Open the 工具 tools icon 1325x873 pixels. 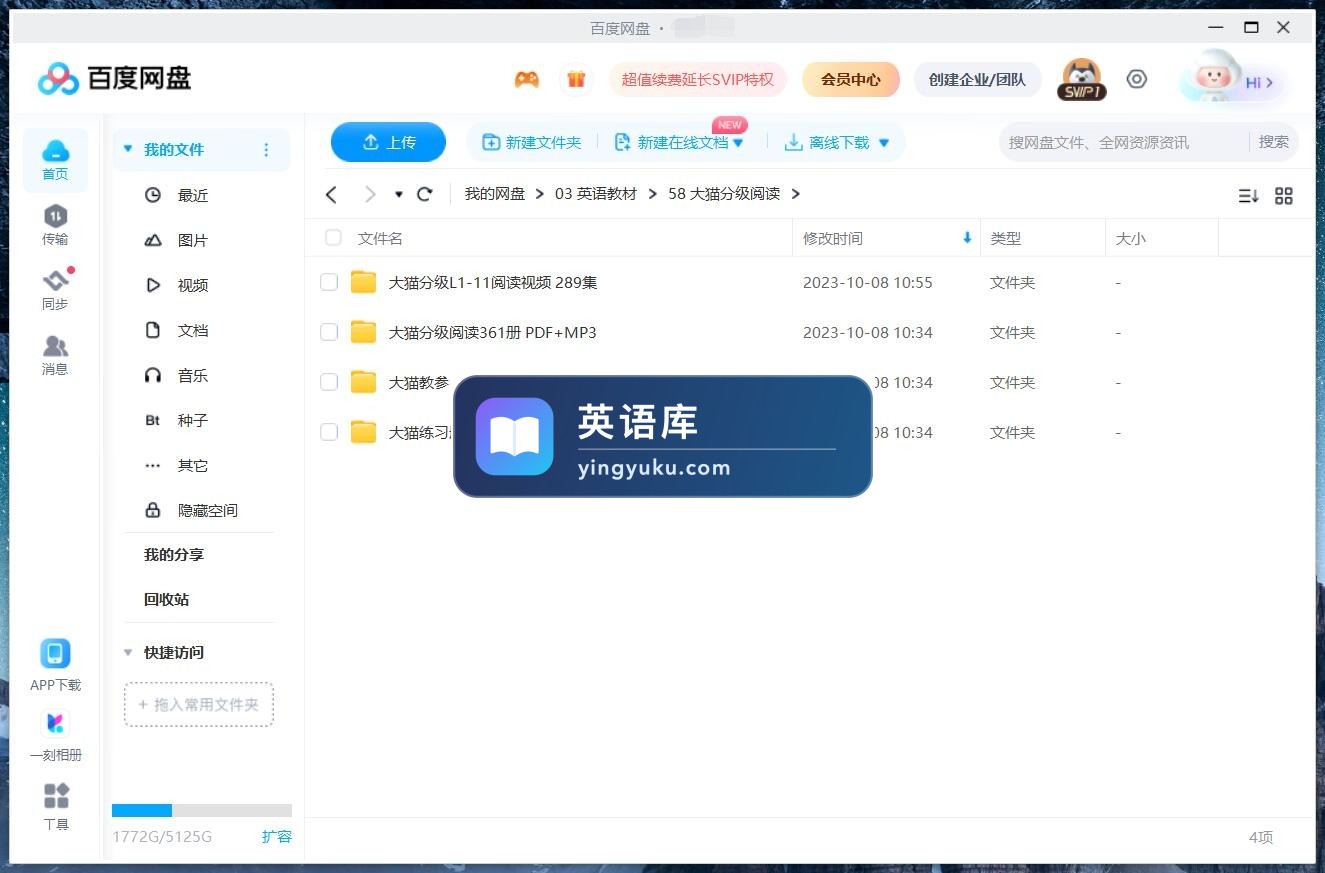56,796
